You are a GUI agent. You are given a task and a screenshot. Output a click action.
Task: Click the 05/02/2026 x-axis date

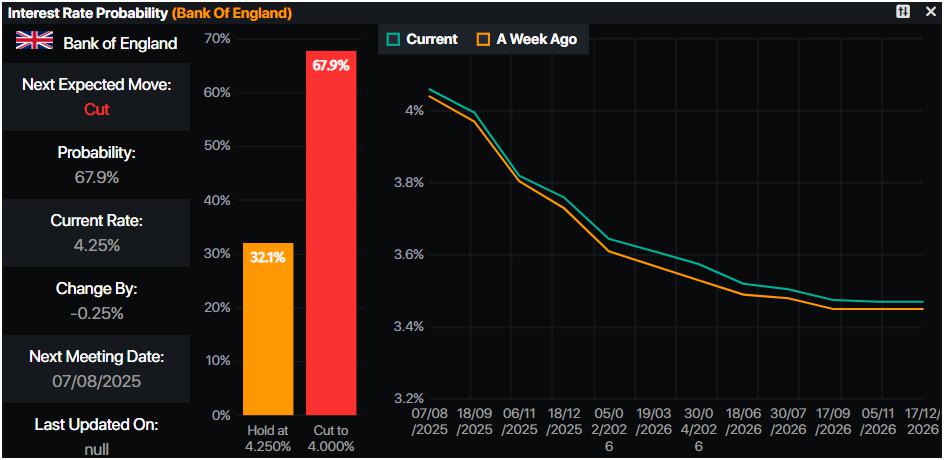click(609, 430)
